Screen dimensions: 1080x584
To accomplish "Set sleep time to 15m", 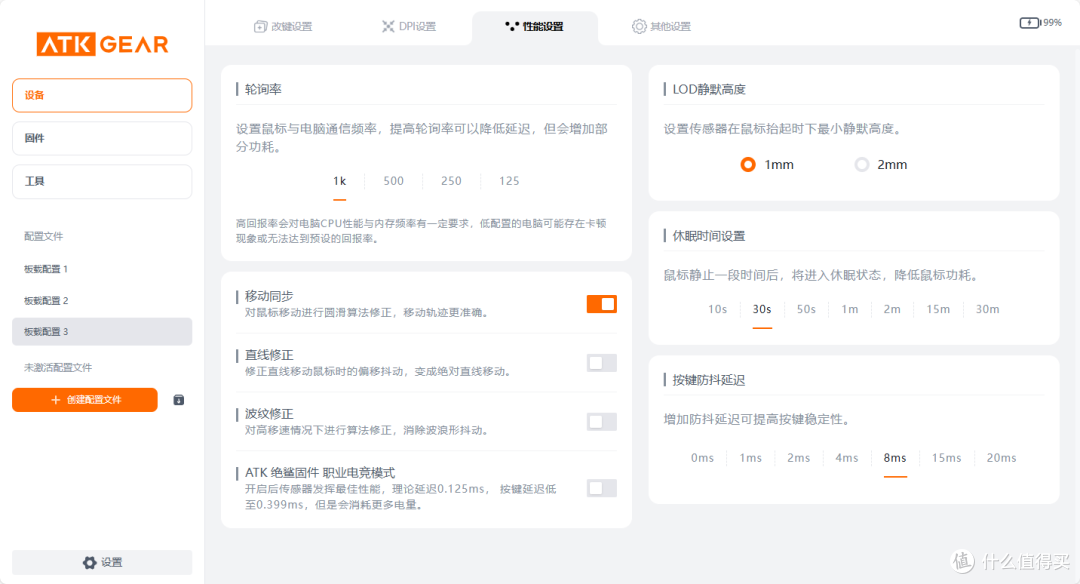I will point(937,309).
